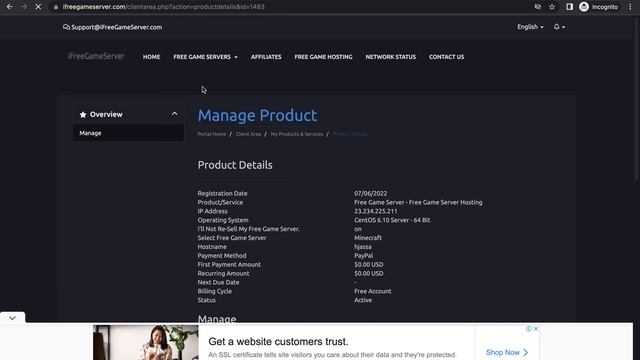Bookmark this page with star icon
This screenshot has width=640, height=360.
(x=552, y=7)
